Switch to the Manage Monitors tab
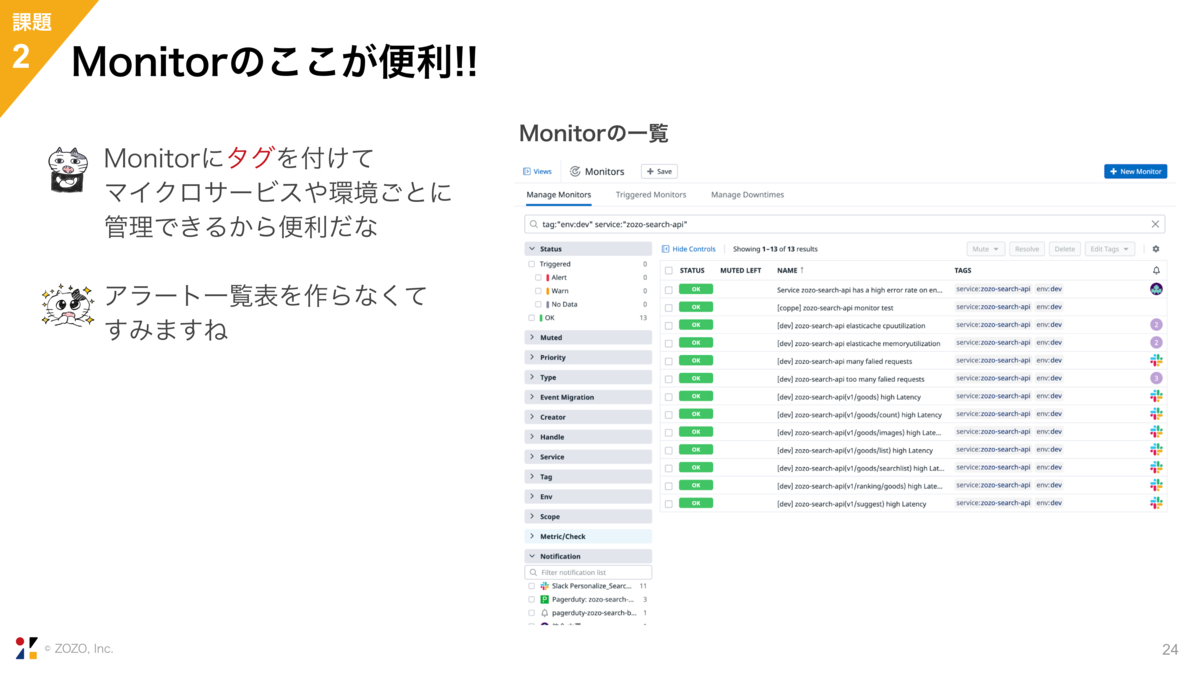1200x675 pixels. 559,195
